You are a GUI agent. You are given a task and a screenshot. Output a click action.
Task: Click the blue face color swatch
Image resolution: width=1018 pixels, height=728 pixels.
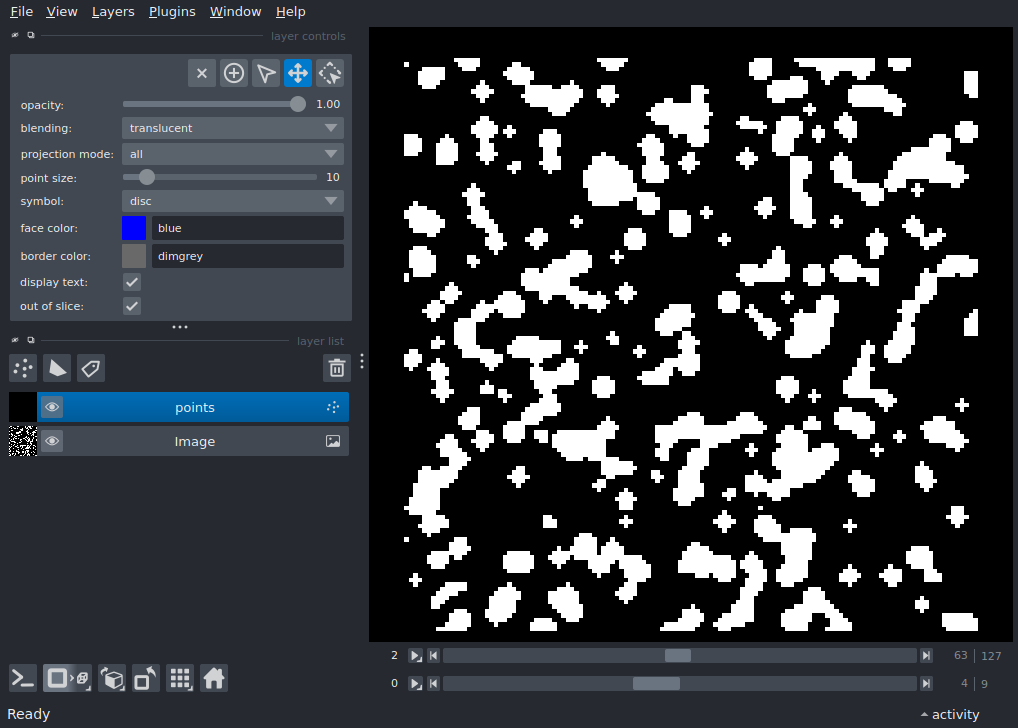(134, 228)
